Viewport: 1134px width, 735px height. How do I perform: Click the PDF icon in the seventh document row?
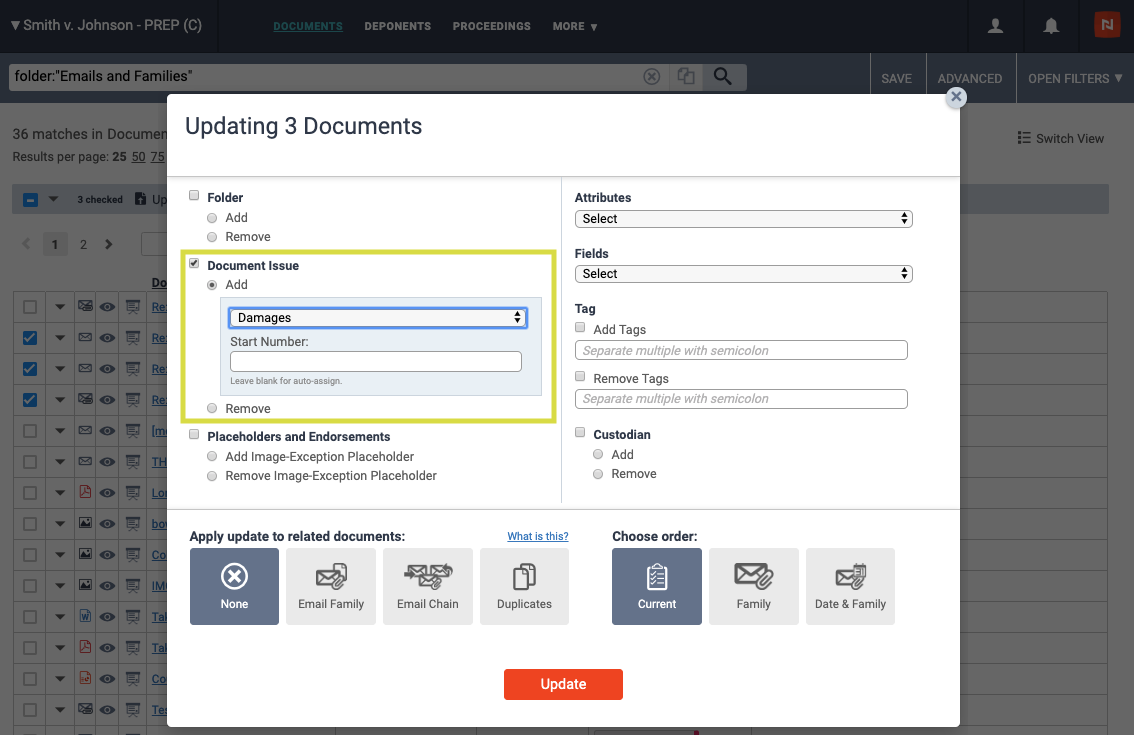click(x=85, y=492)
